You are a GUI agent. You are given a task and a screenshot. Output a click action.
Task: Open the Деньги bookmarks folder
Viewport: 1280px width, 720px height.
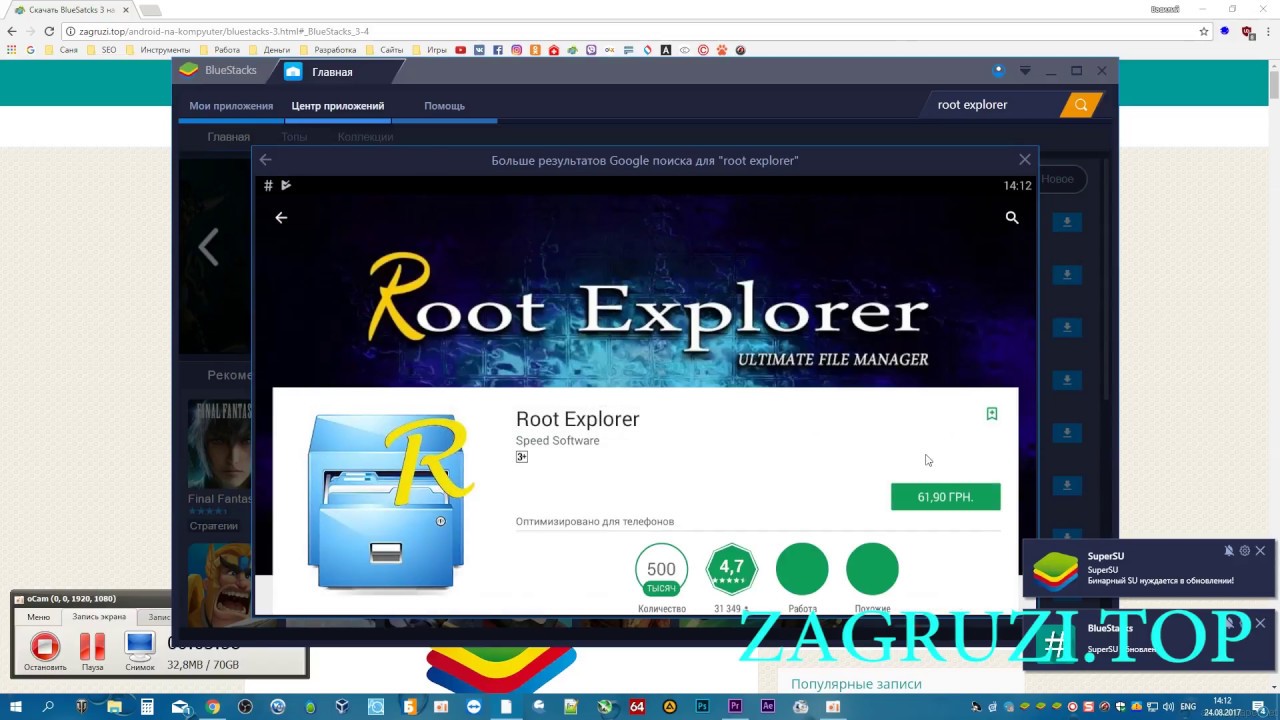(x=270, y=50)
